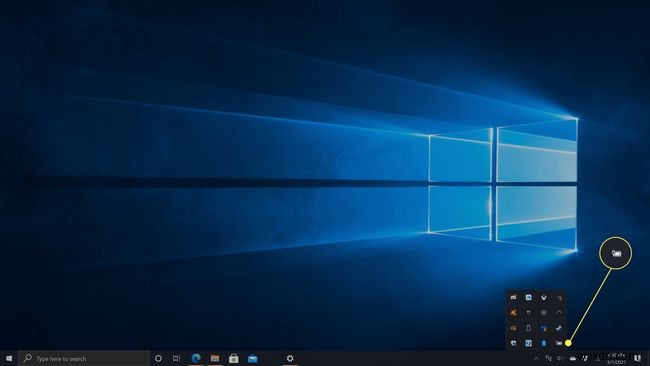Collapse the hidden icons tray chevron
650x366 pixels.
pos(536,359)
